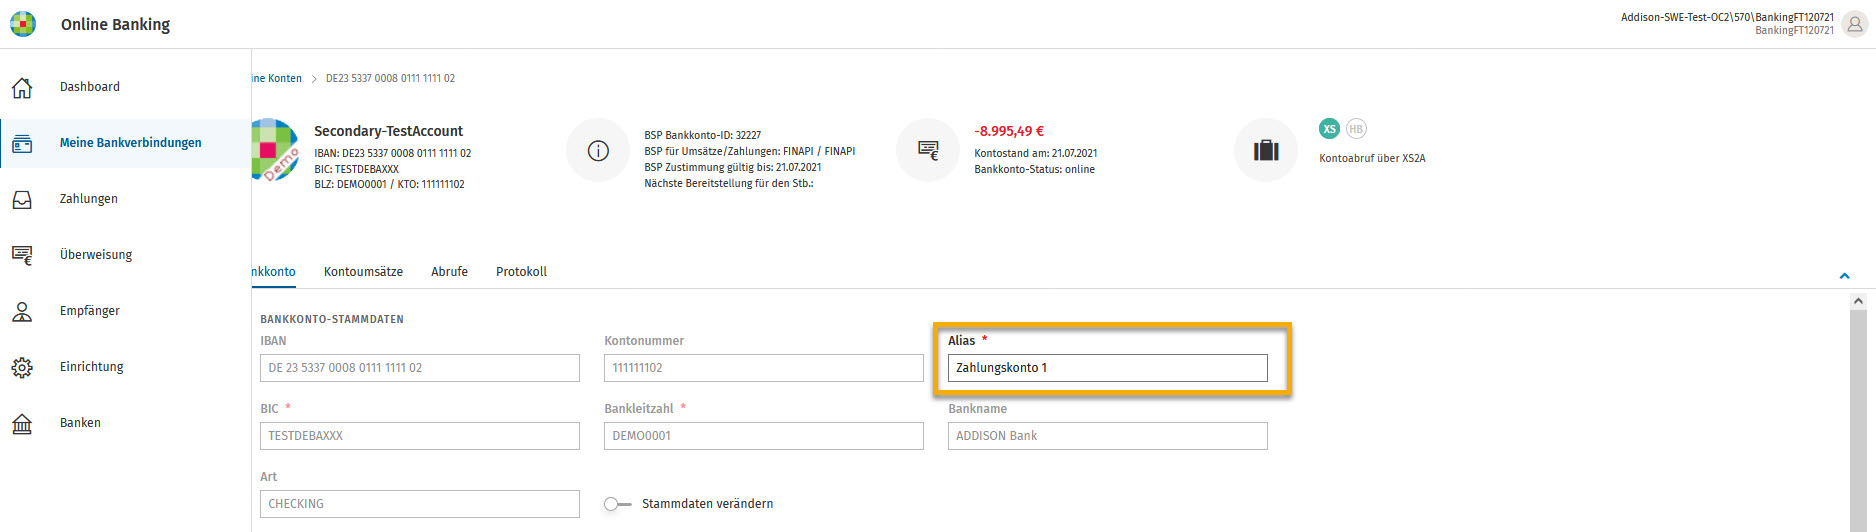1876x532 pixels.
Task: Click the Überweisung transfer icon
Action: tap(22, 255)
